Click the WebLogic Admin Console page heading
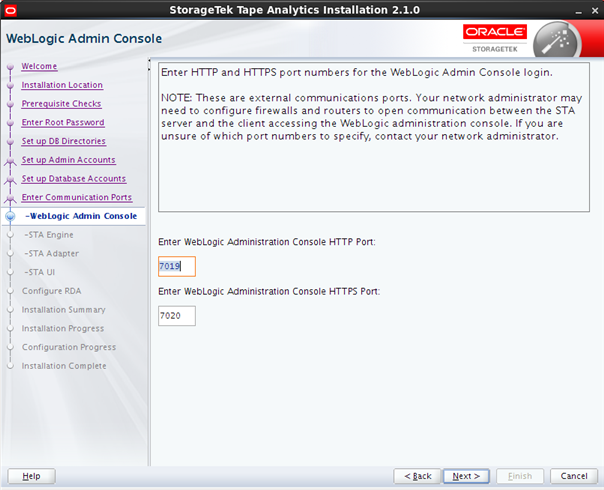 pos(84,39)
